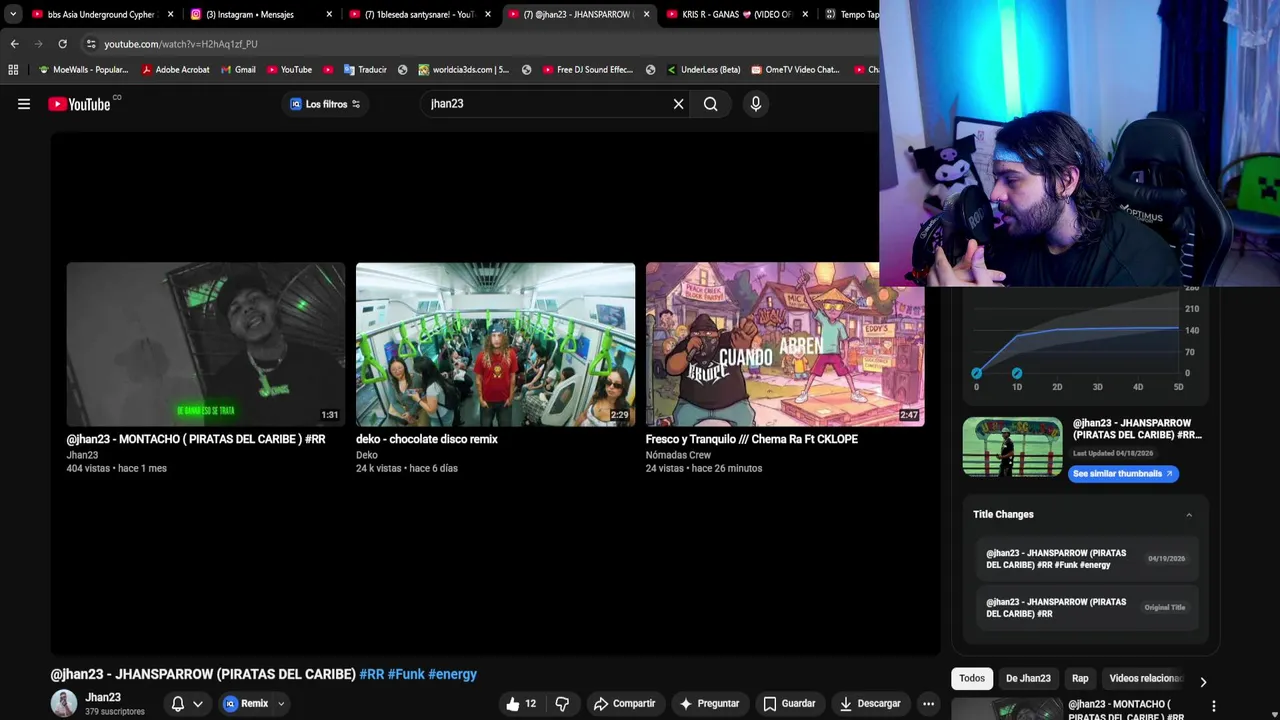Save video with Guardar button
This screenshot has width=1280, height=720.
[789, 704]
